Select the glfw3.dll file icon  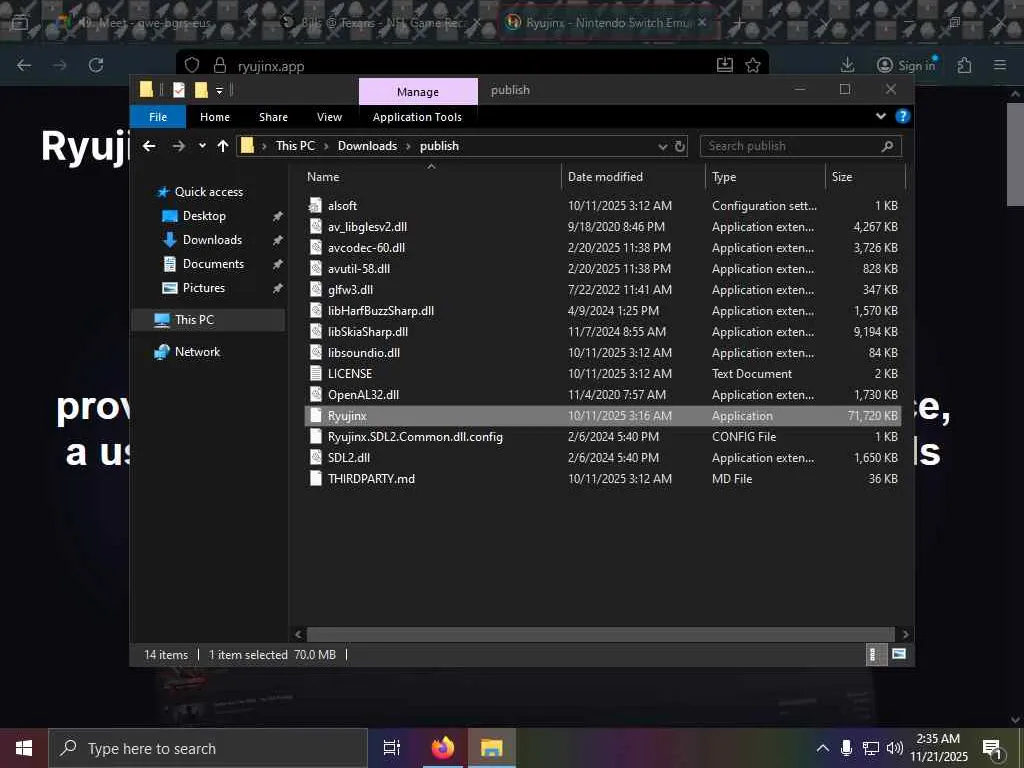point(315,289)
